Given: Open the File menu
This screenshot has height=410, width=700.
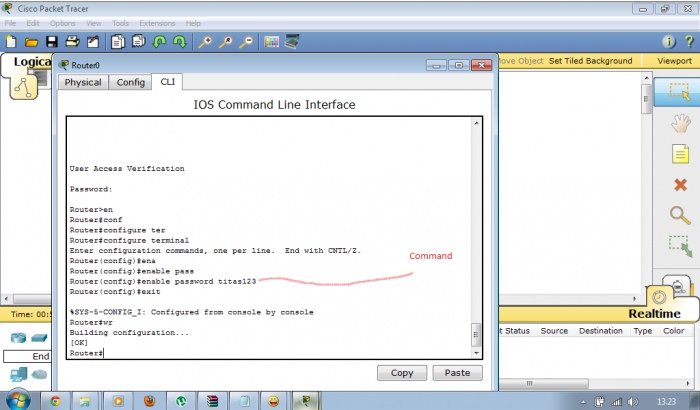Looking at the screenshot, I should [10, 23].
